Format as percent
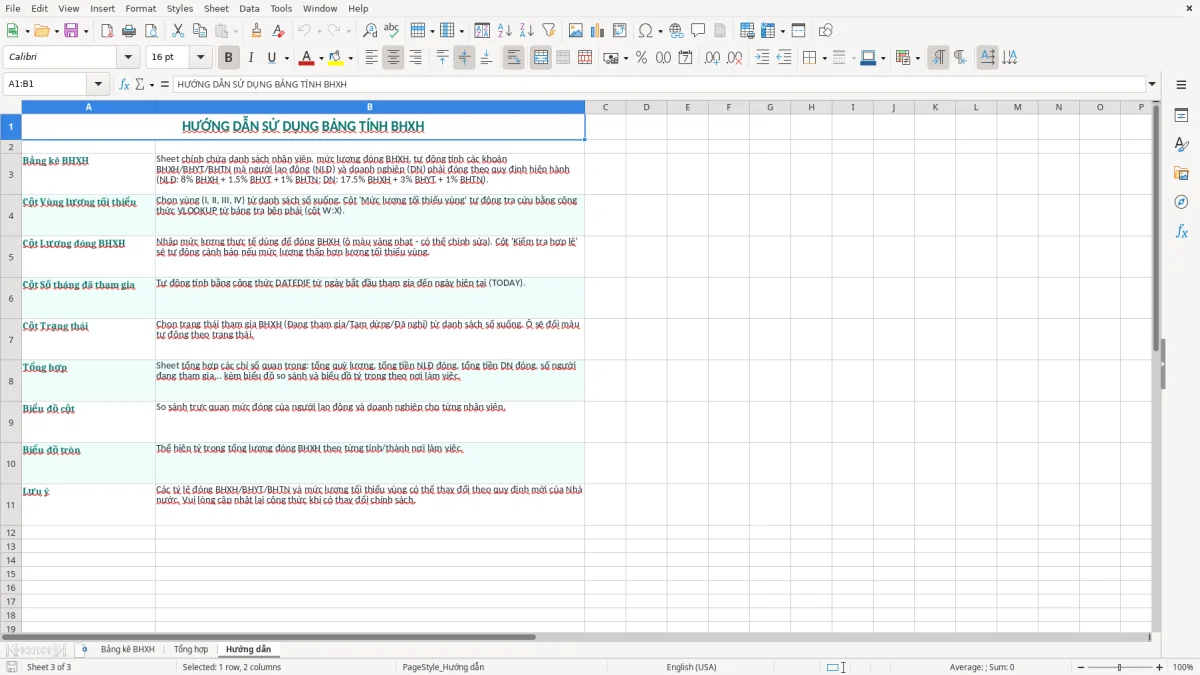Viewport: 1200px width, 675px height. [x=641, y=58]
